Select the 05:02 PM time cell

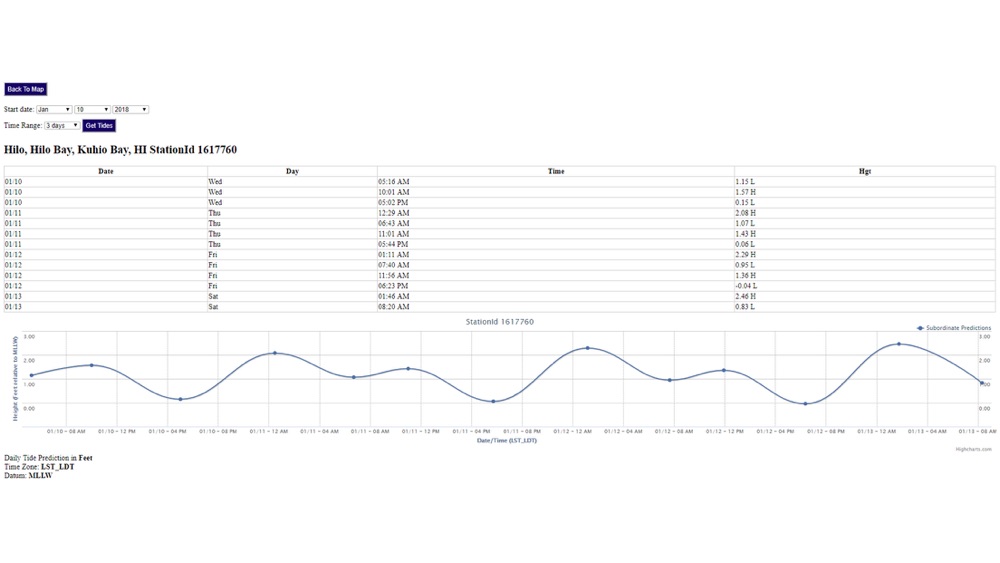coord(555,203)
